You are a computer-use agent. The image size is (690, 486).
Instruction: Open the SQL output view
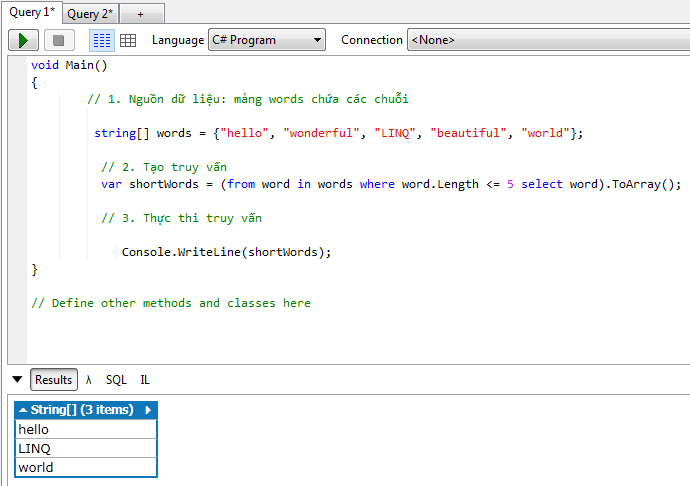click(x=116, y=380)
